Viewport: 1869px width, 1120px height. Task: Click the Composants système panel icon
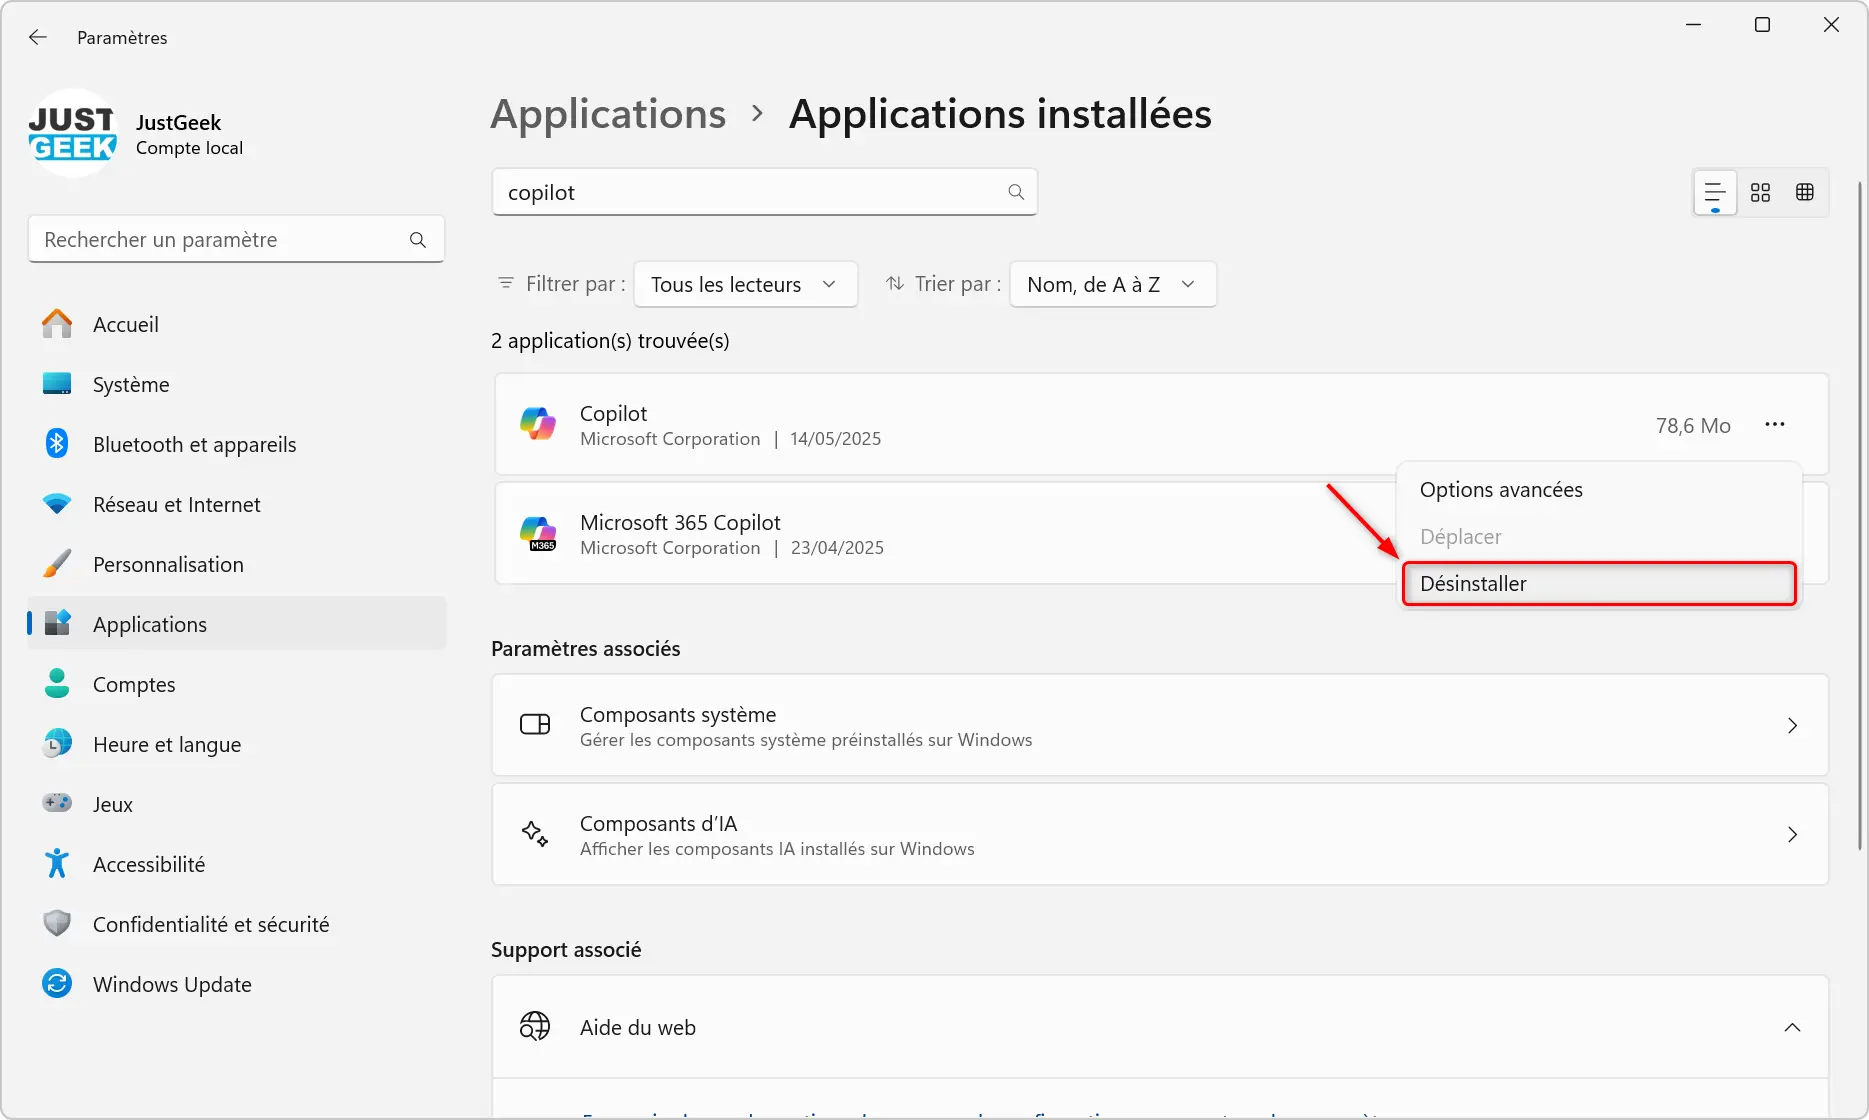535,724
